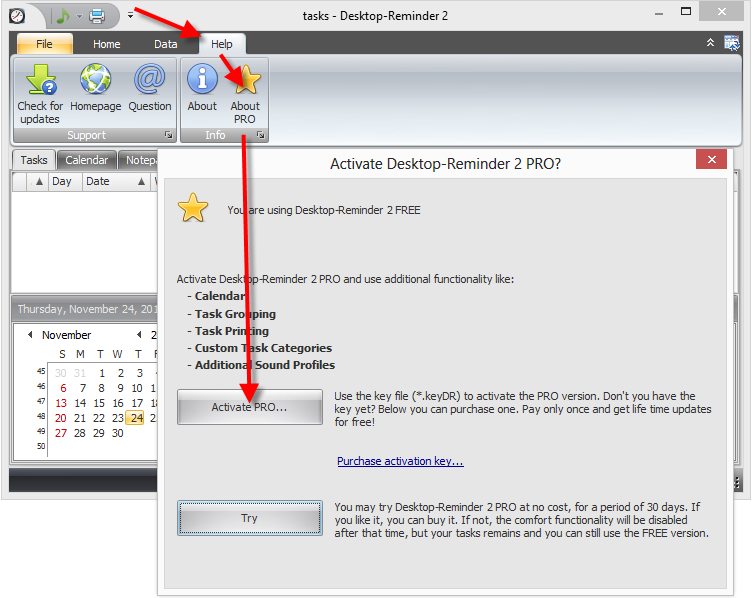Sort by the Date column header

pyautogui.click(x=116, y=181)
